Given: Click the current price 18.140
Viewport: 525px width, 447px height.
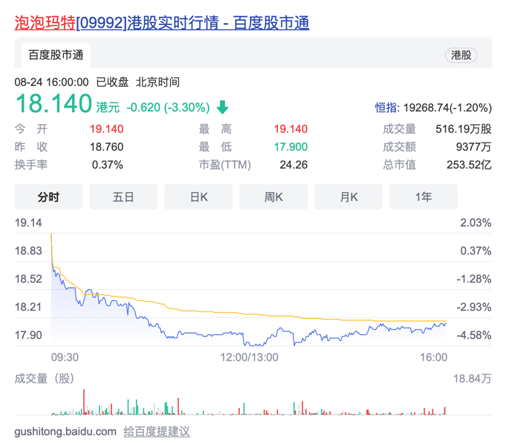Looking at the screenshot, I should tap(54, 103).
